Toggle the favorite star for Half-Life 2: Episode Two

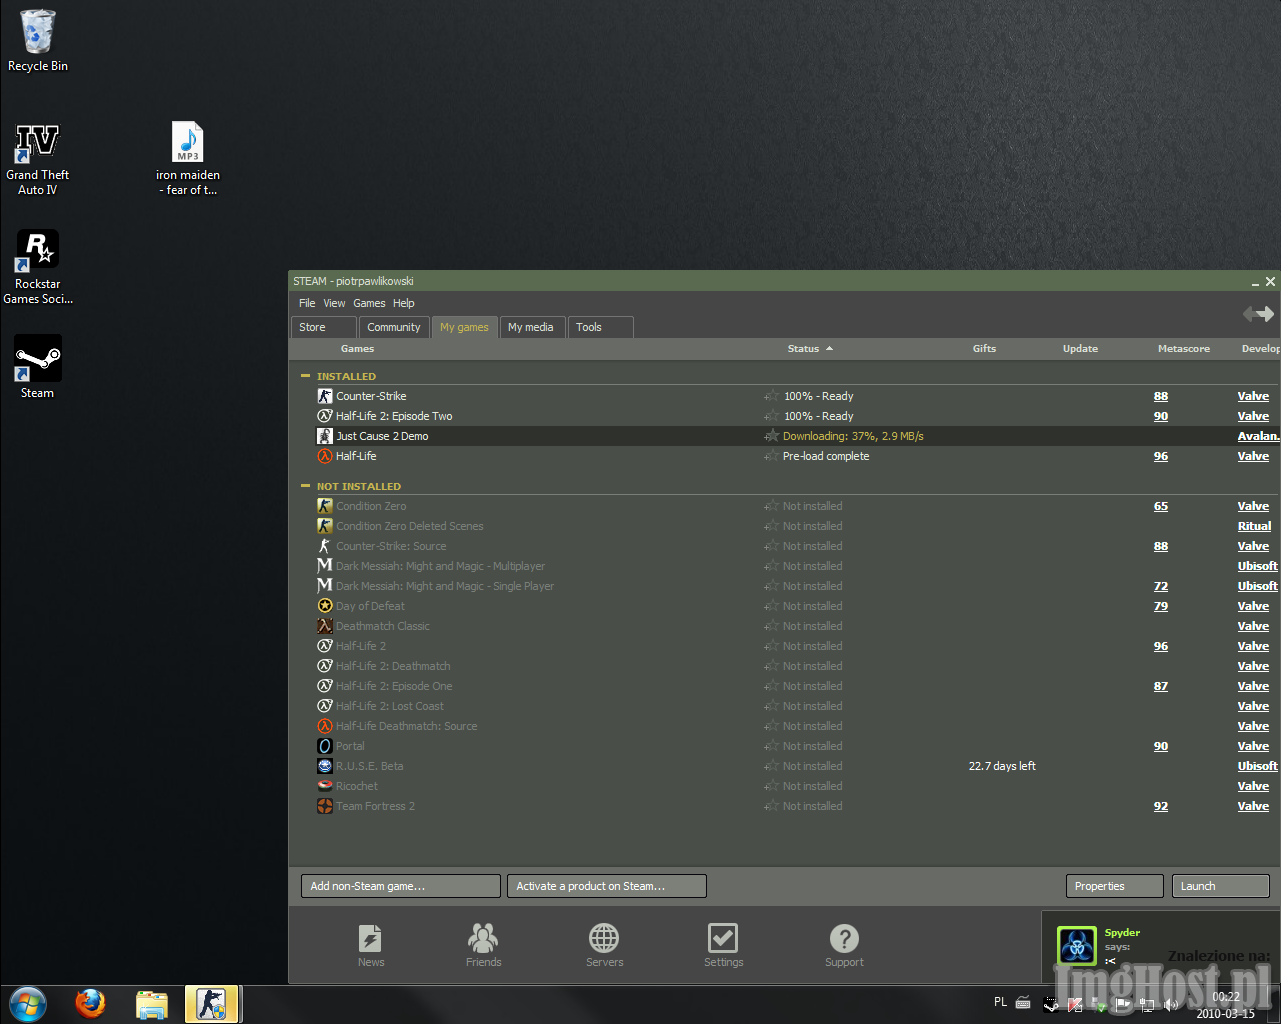click(771, 416)
